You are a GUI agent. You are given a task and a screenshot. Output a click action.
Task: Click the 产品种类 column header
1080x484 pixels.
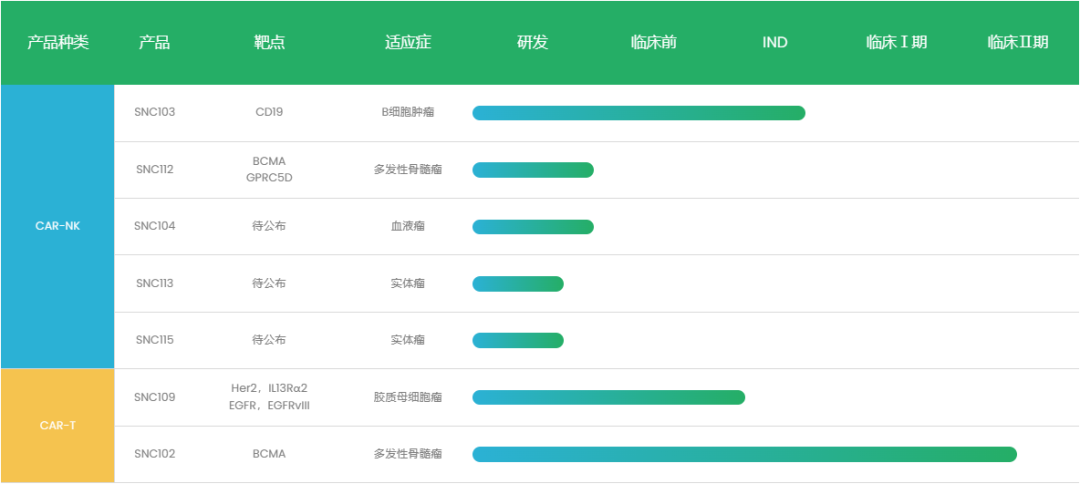pyautogui.click(x=57, y=42)
